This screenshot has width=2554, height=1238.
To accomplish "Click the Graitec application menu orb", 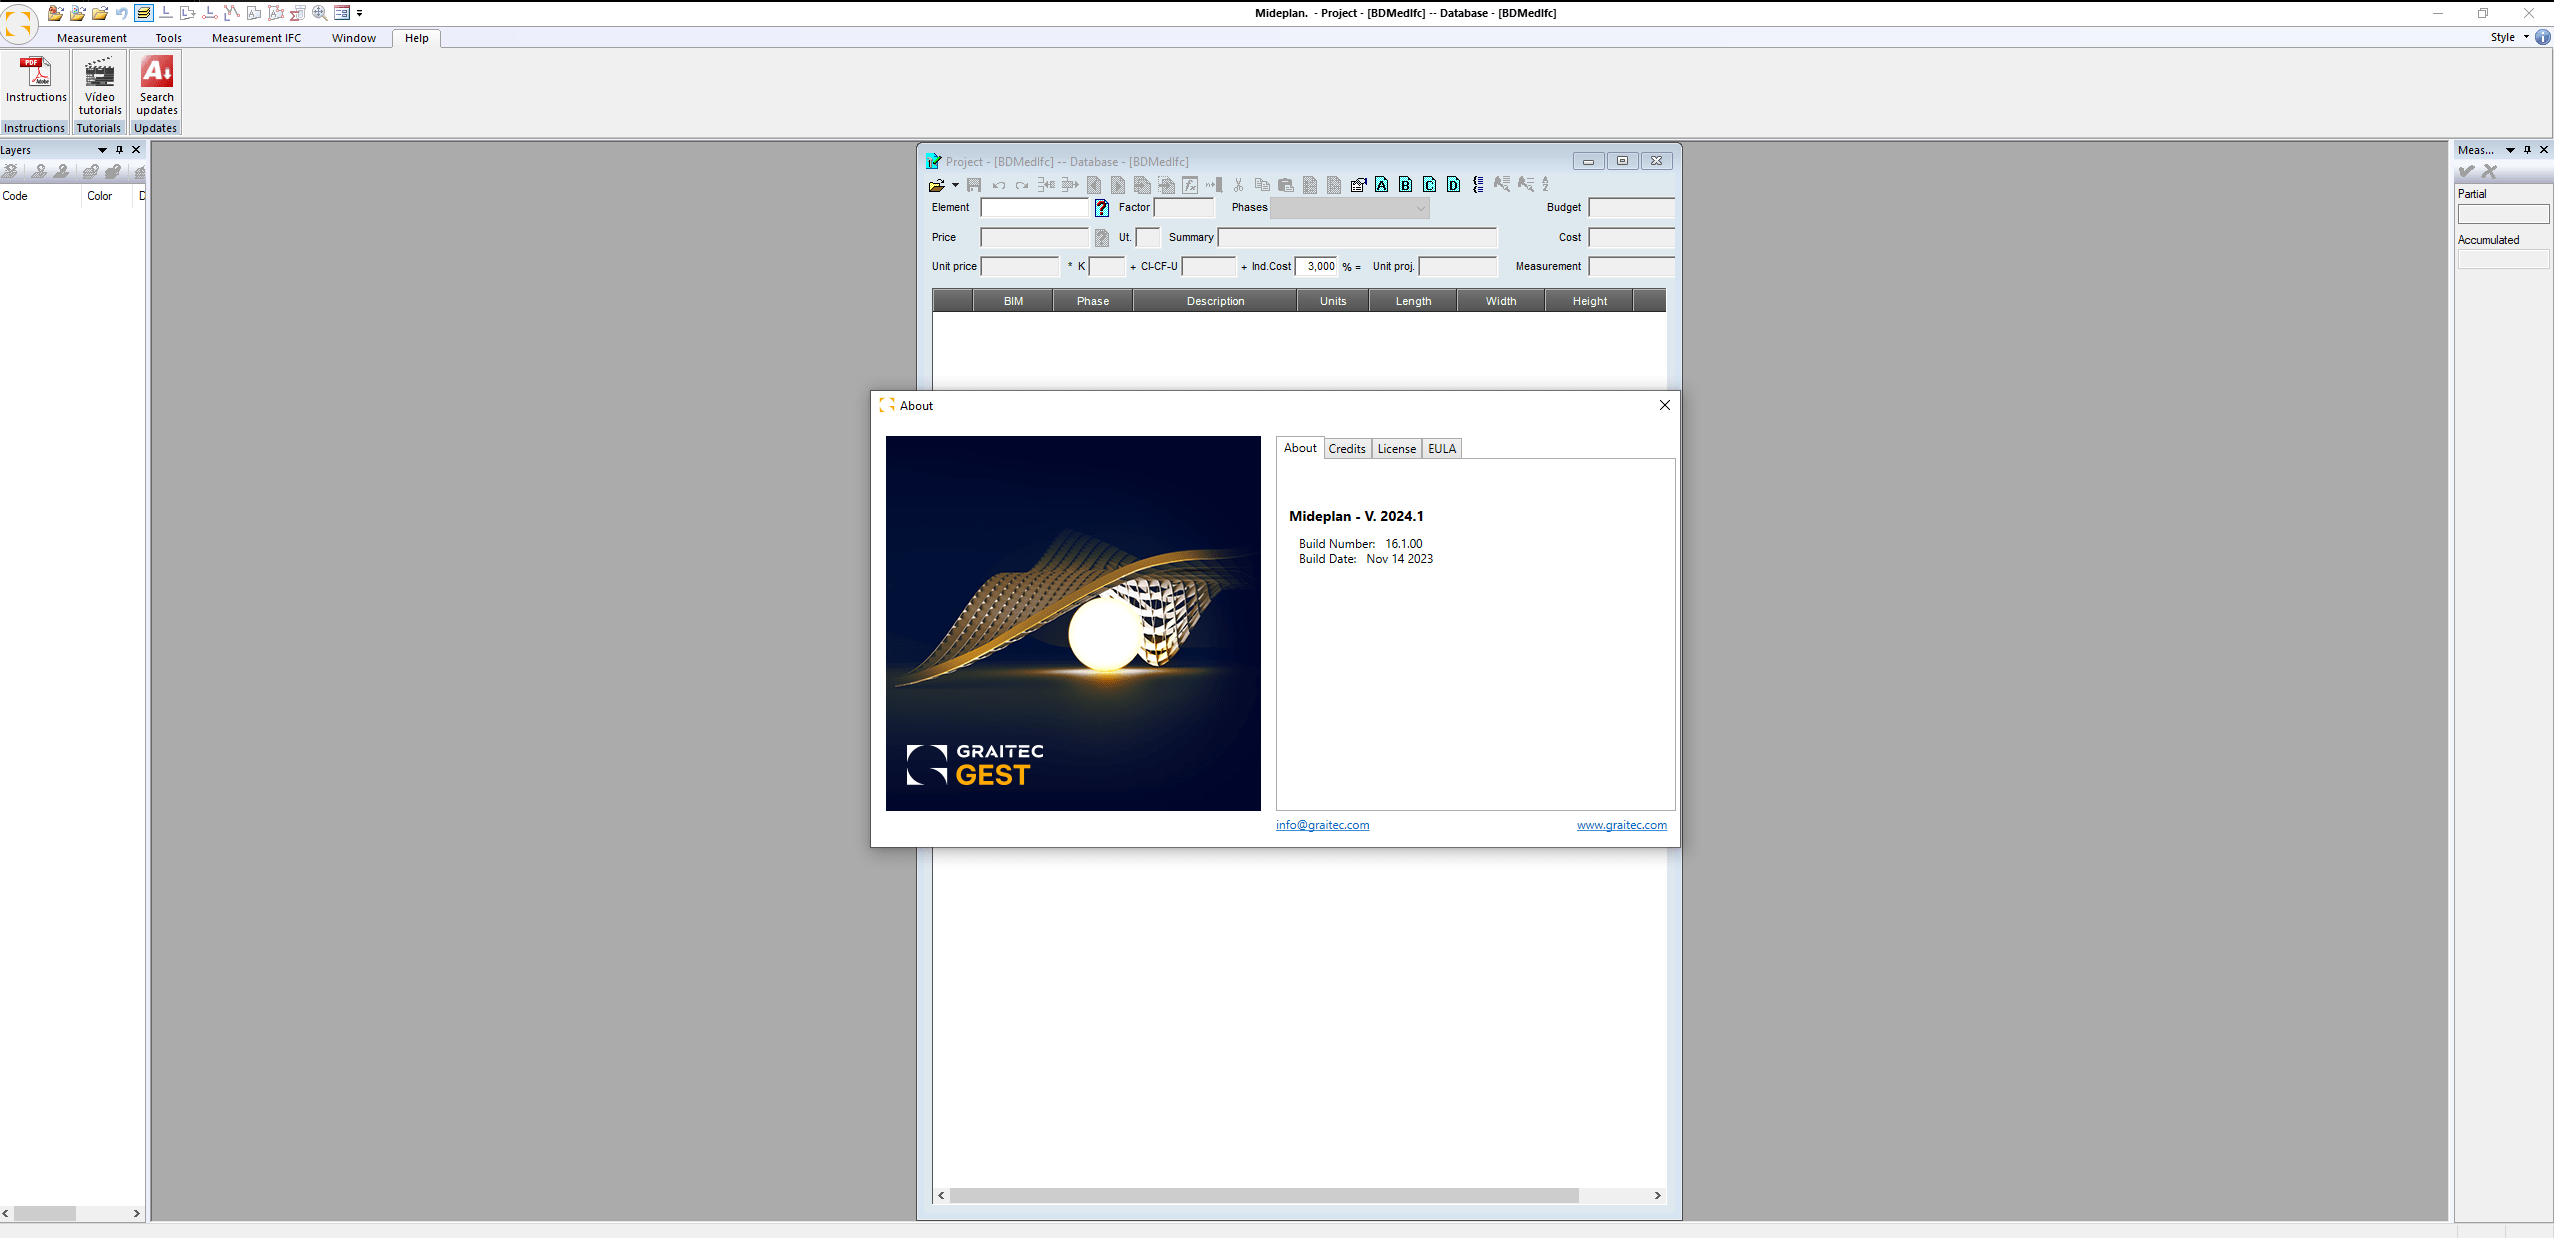I will pyautogui.click(x=18, y=23).
